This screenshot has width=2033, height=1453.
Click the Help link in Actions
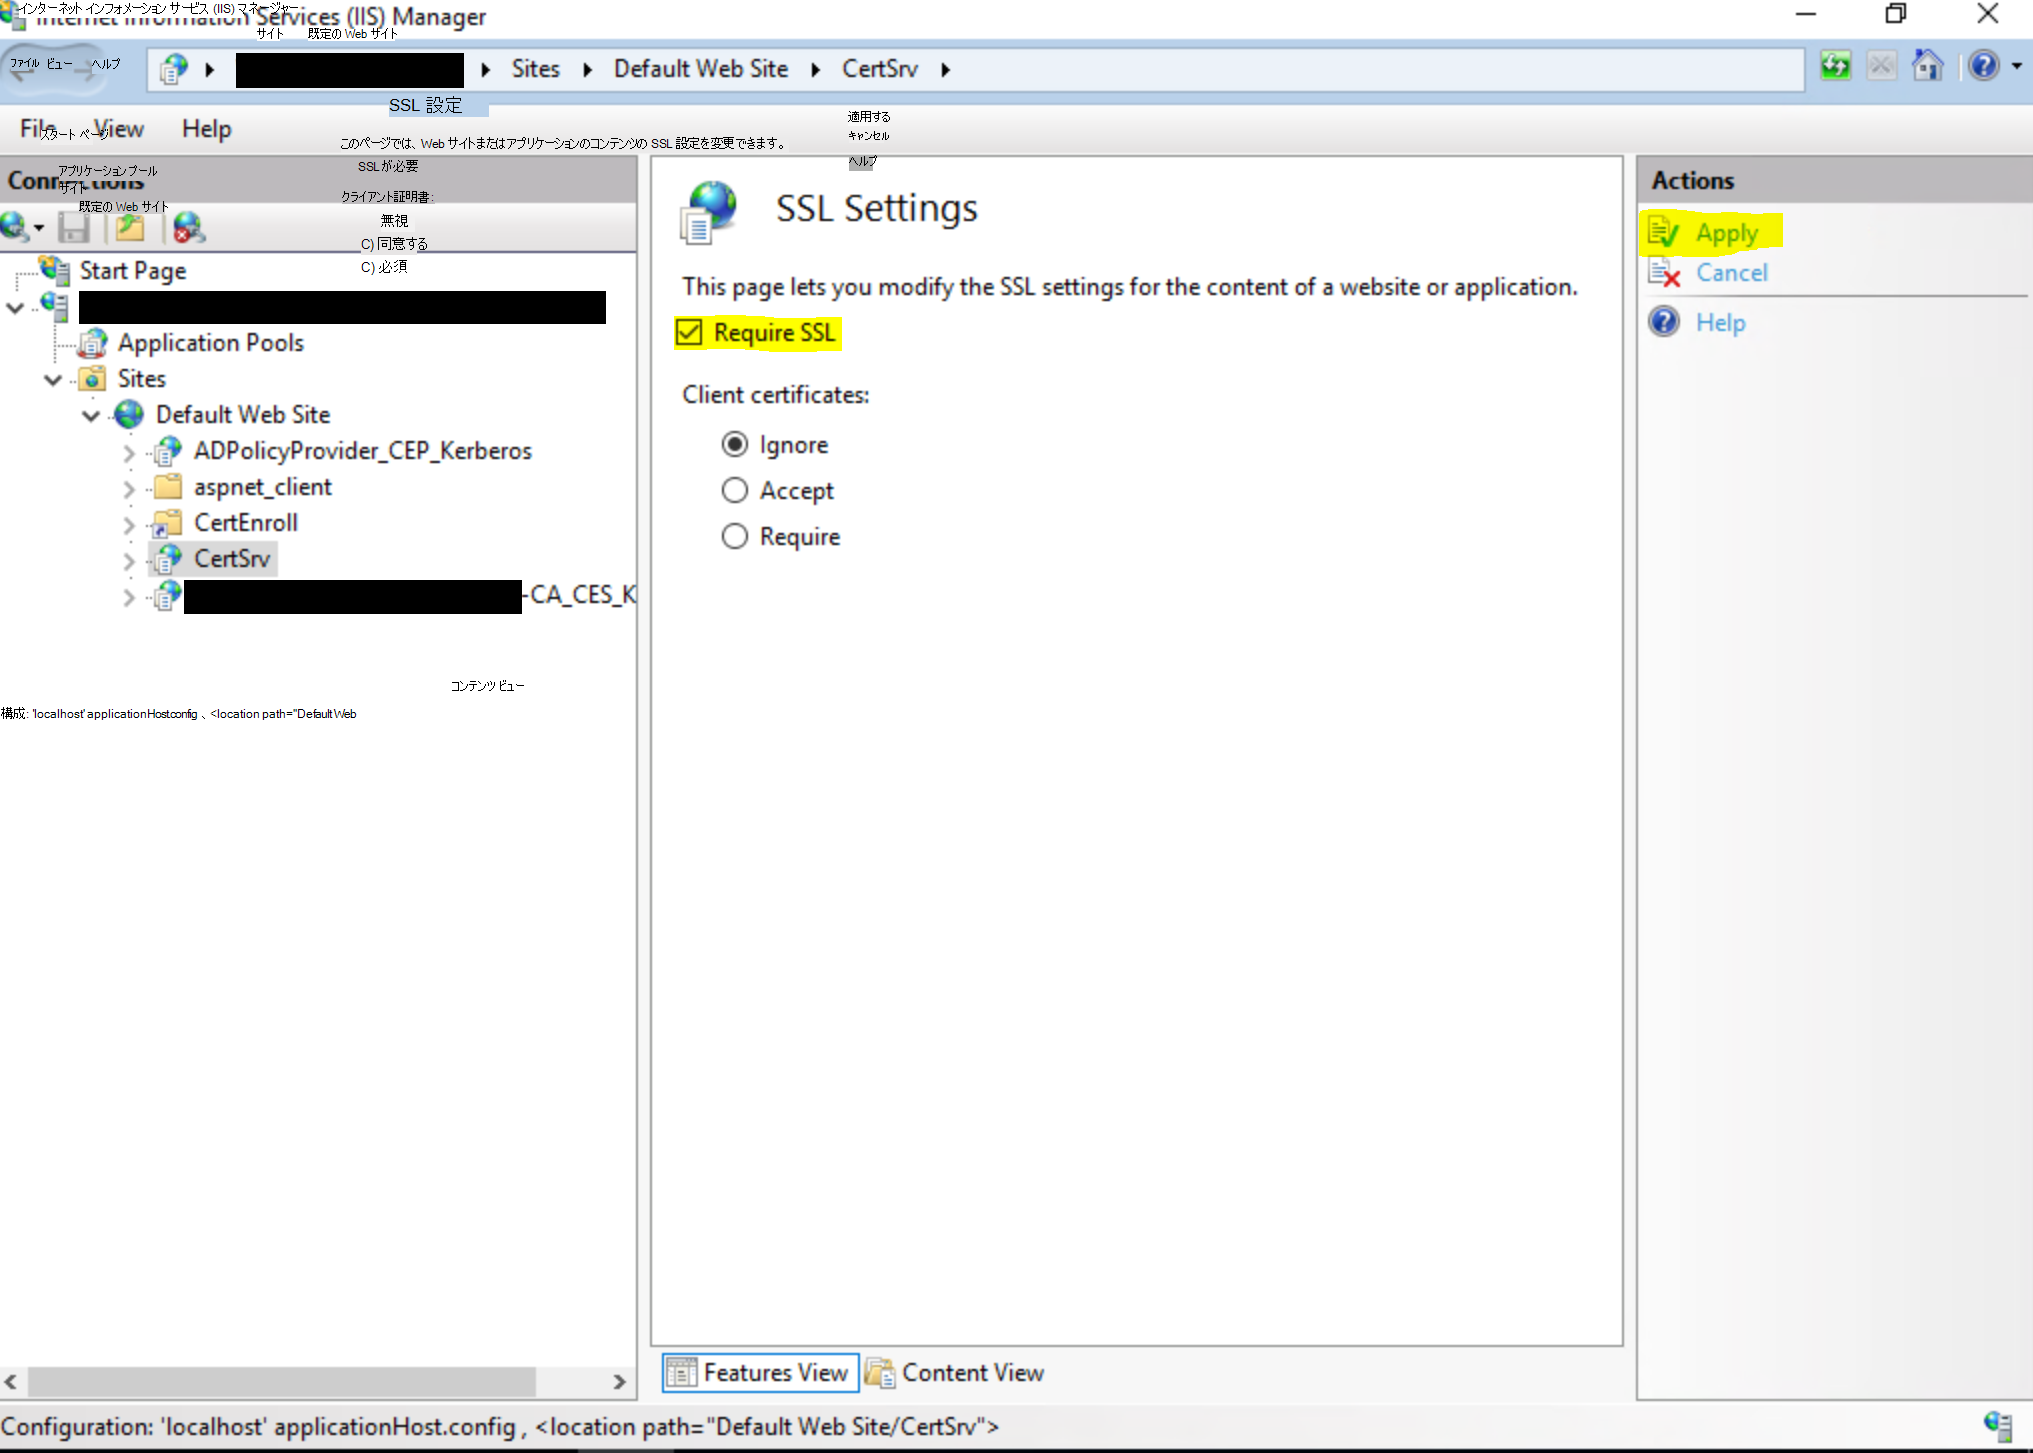click(x=1720, y=322)
